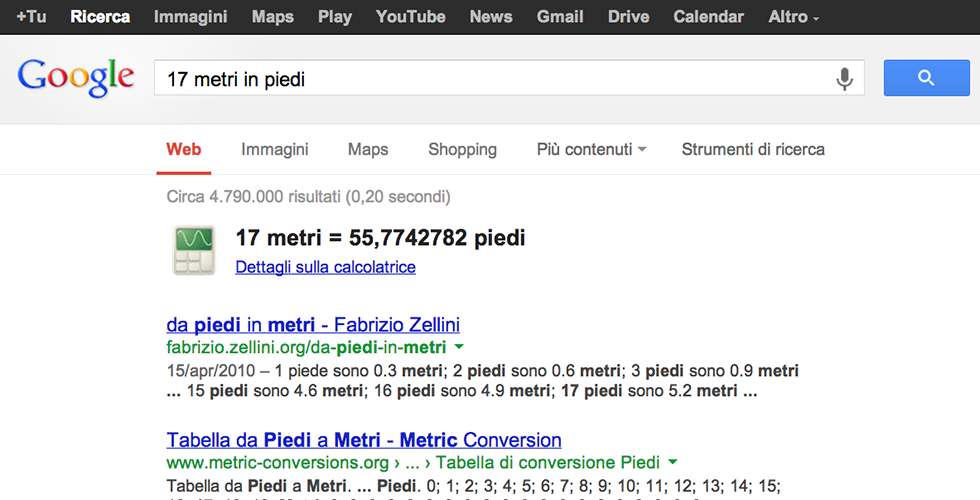This screenshot has height=500, width=980.
Task: Open Gmail from the top navigation bar
Action: 560,17
